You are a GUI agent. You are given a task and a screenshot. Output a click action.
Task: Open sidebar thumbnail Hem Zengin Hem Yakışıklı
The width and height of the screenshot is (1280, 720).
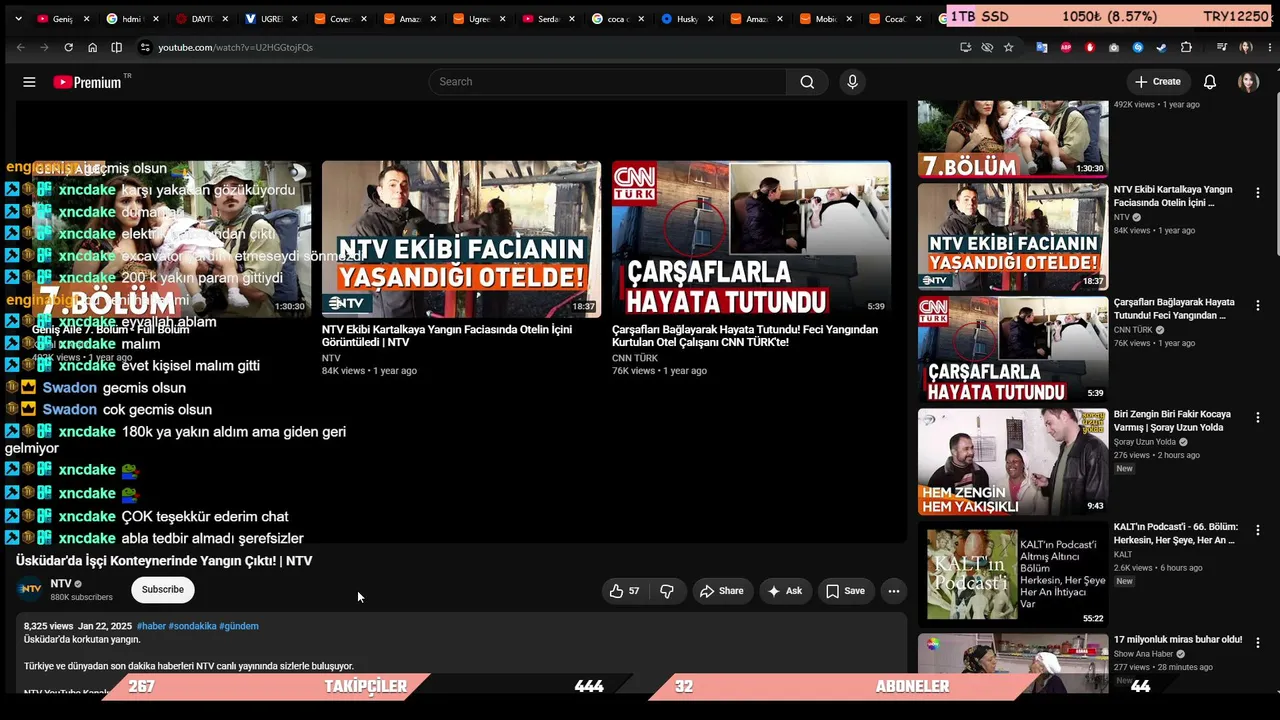tap(1013, 461)
